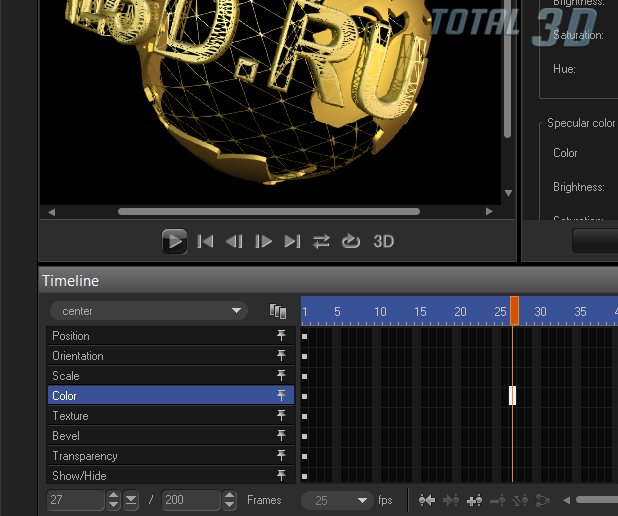Select the Transparency property row

[x=171, y=456]
